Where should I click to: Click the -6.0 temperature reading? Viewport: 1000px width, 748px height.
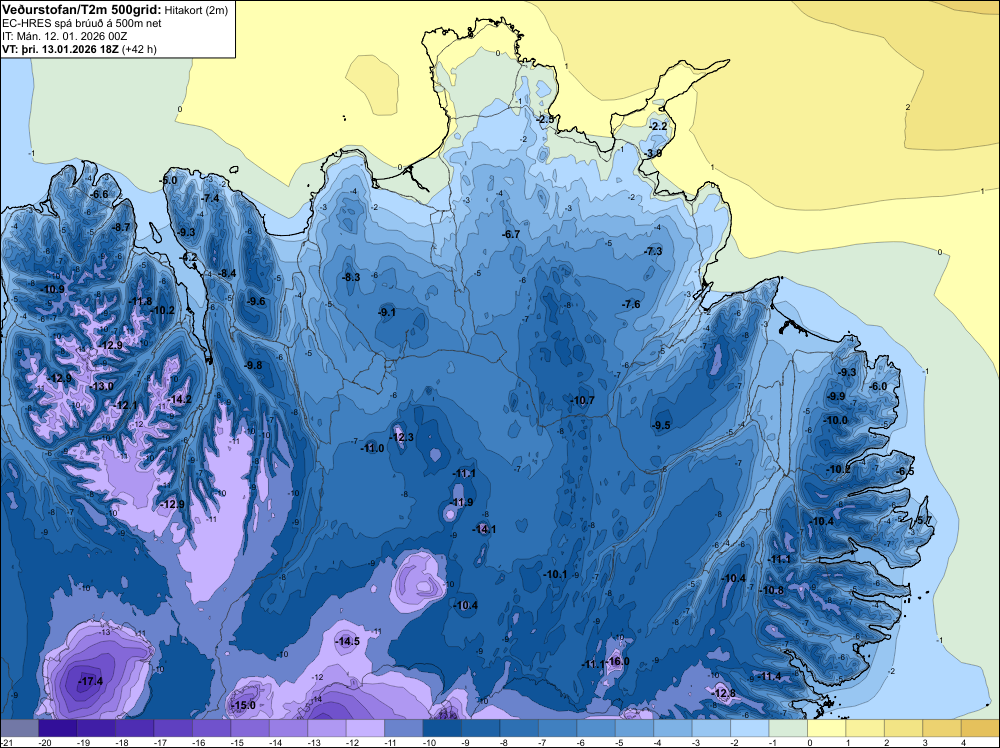coord(878,387)
